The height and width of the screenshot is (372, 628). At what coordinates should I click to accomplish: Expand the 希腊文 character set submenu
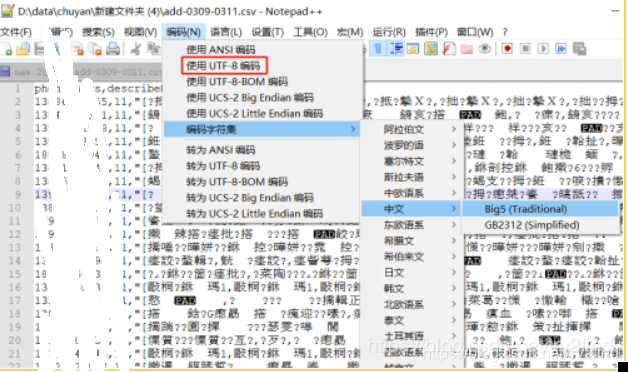pyautogui.click(x=411, y=241)
